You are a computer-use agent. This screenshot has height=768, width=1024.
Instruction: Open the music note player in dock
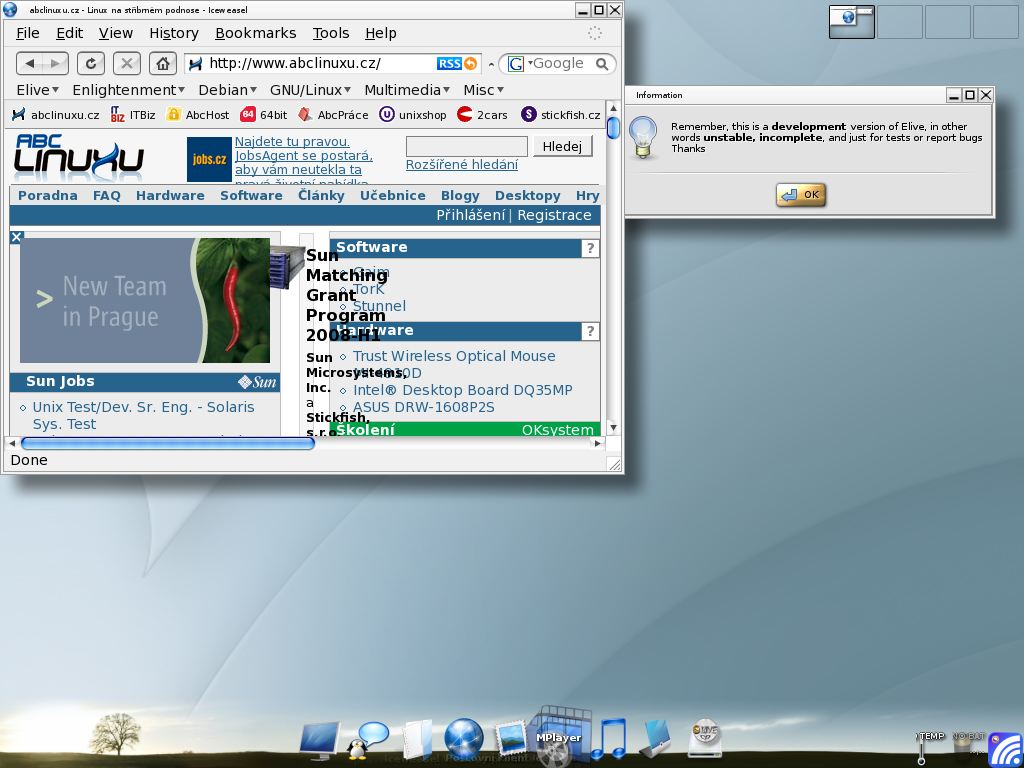tap(609, 739)
